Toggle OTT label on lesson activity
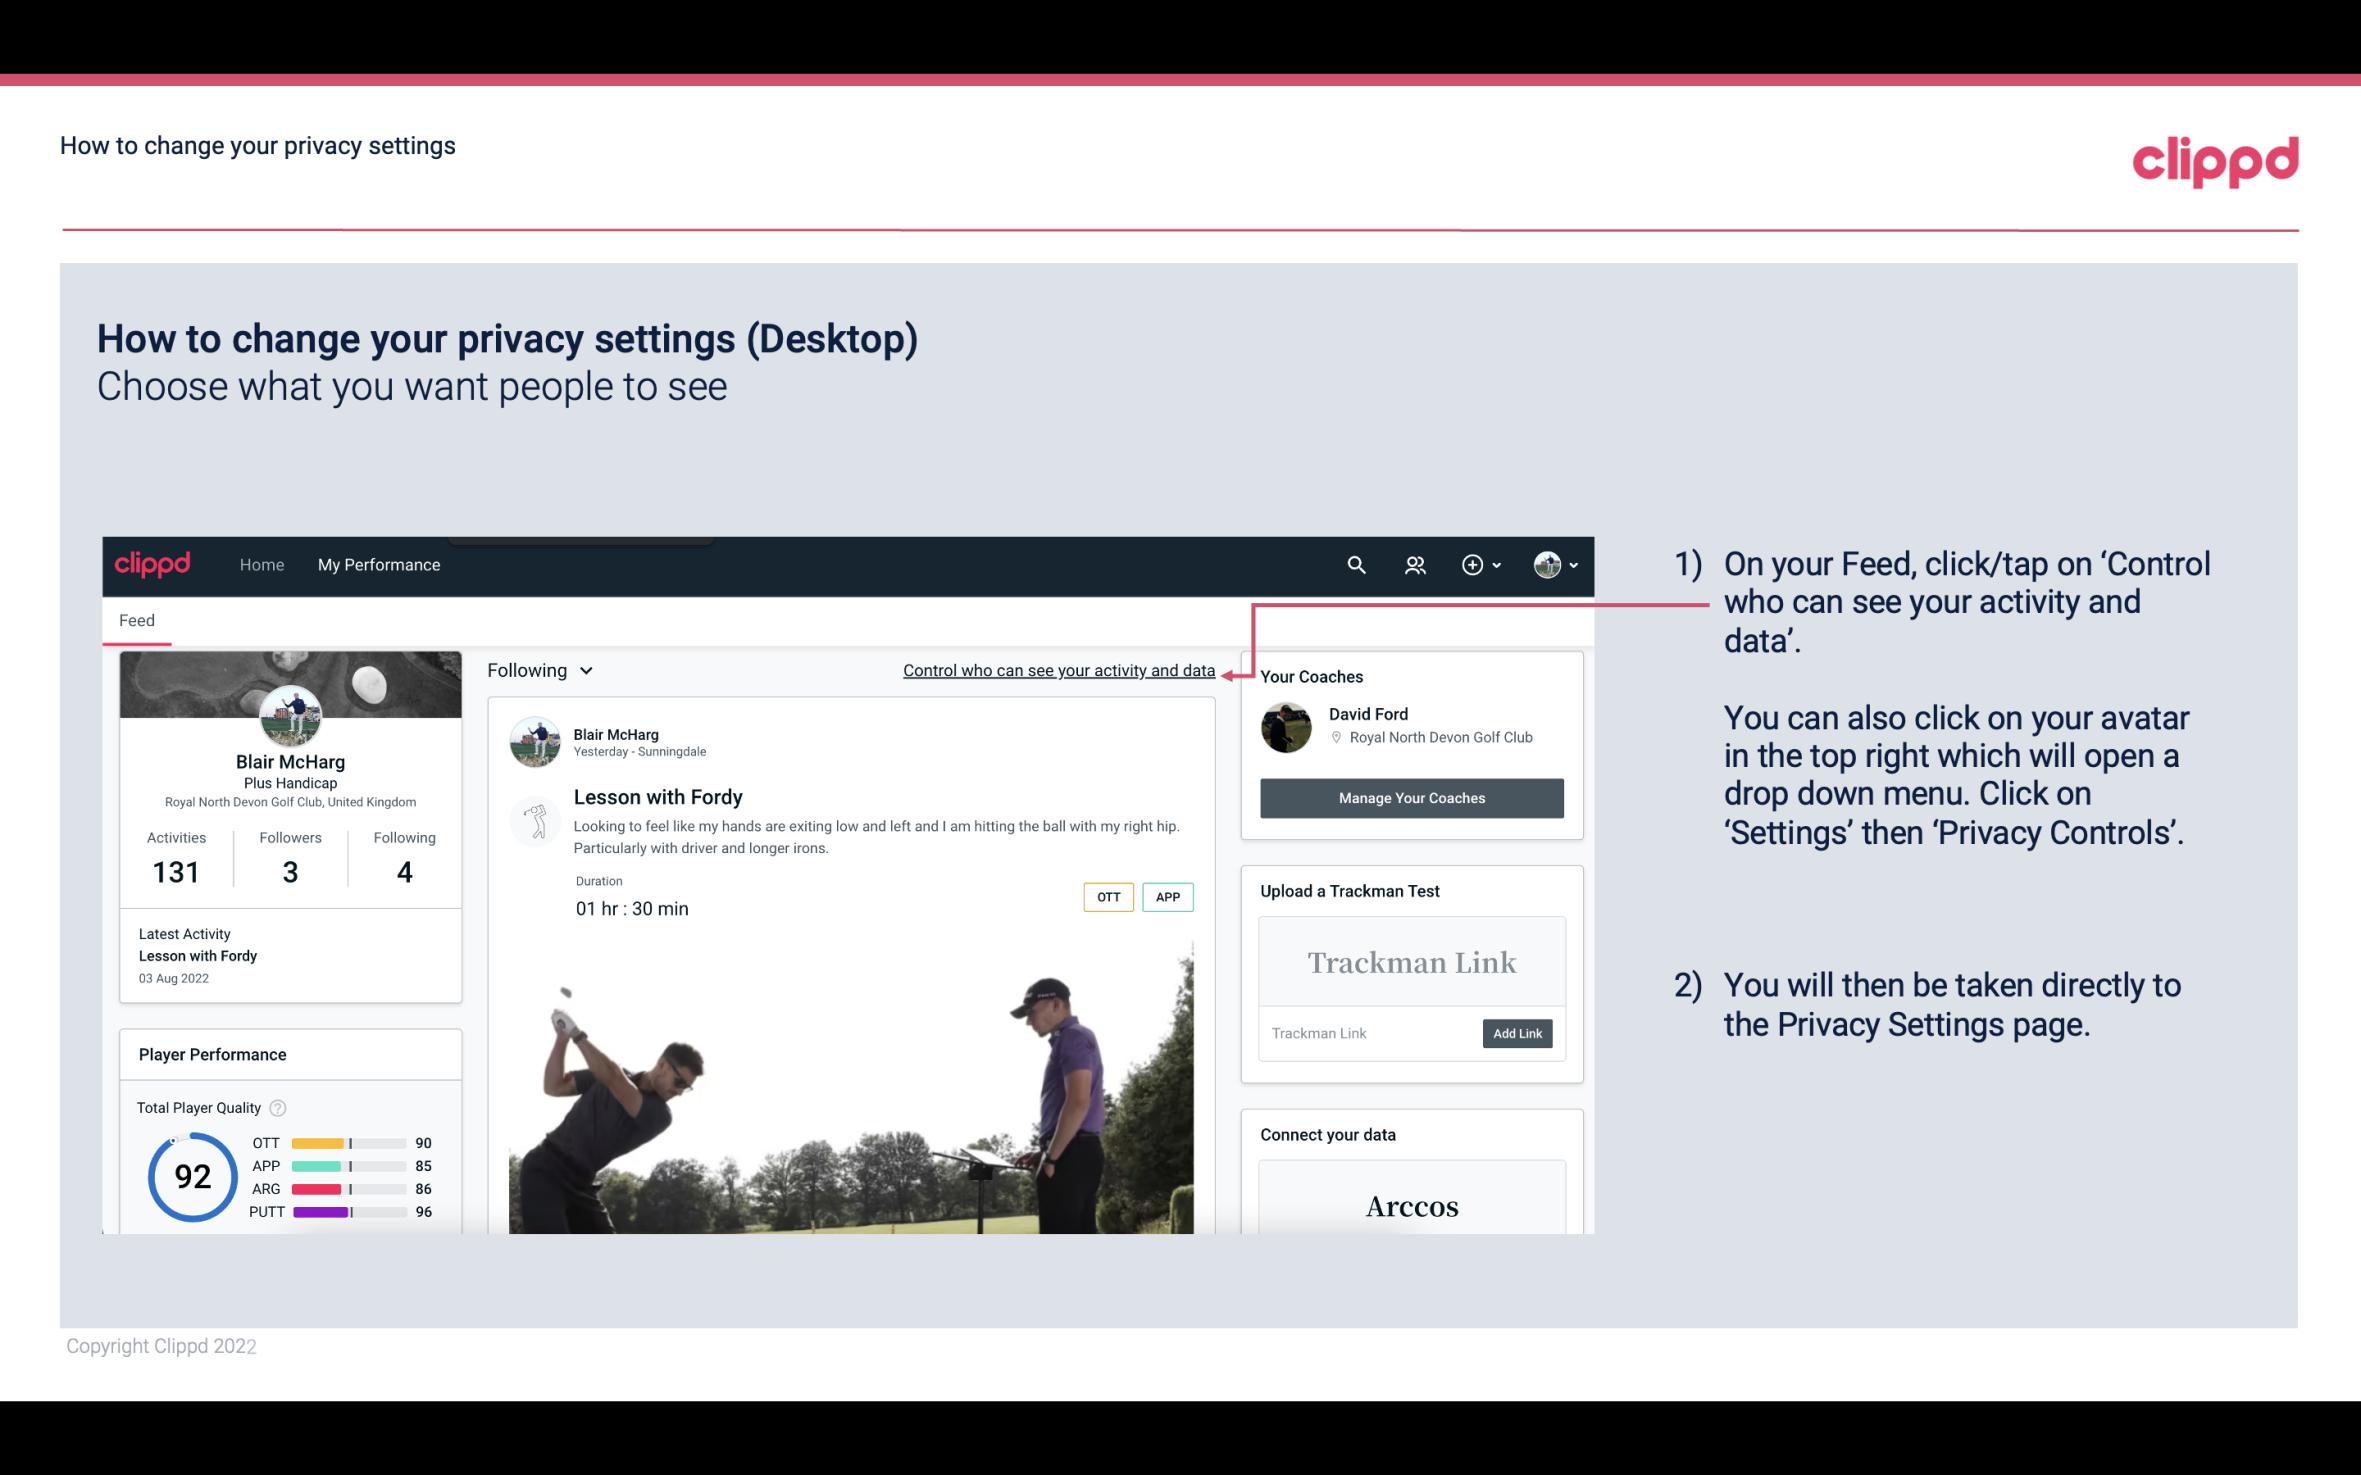 click(x=1107, y=897)
